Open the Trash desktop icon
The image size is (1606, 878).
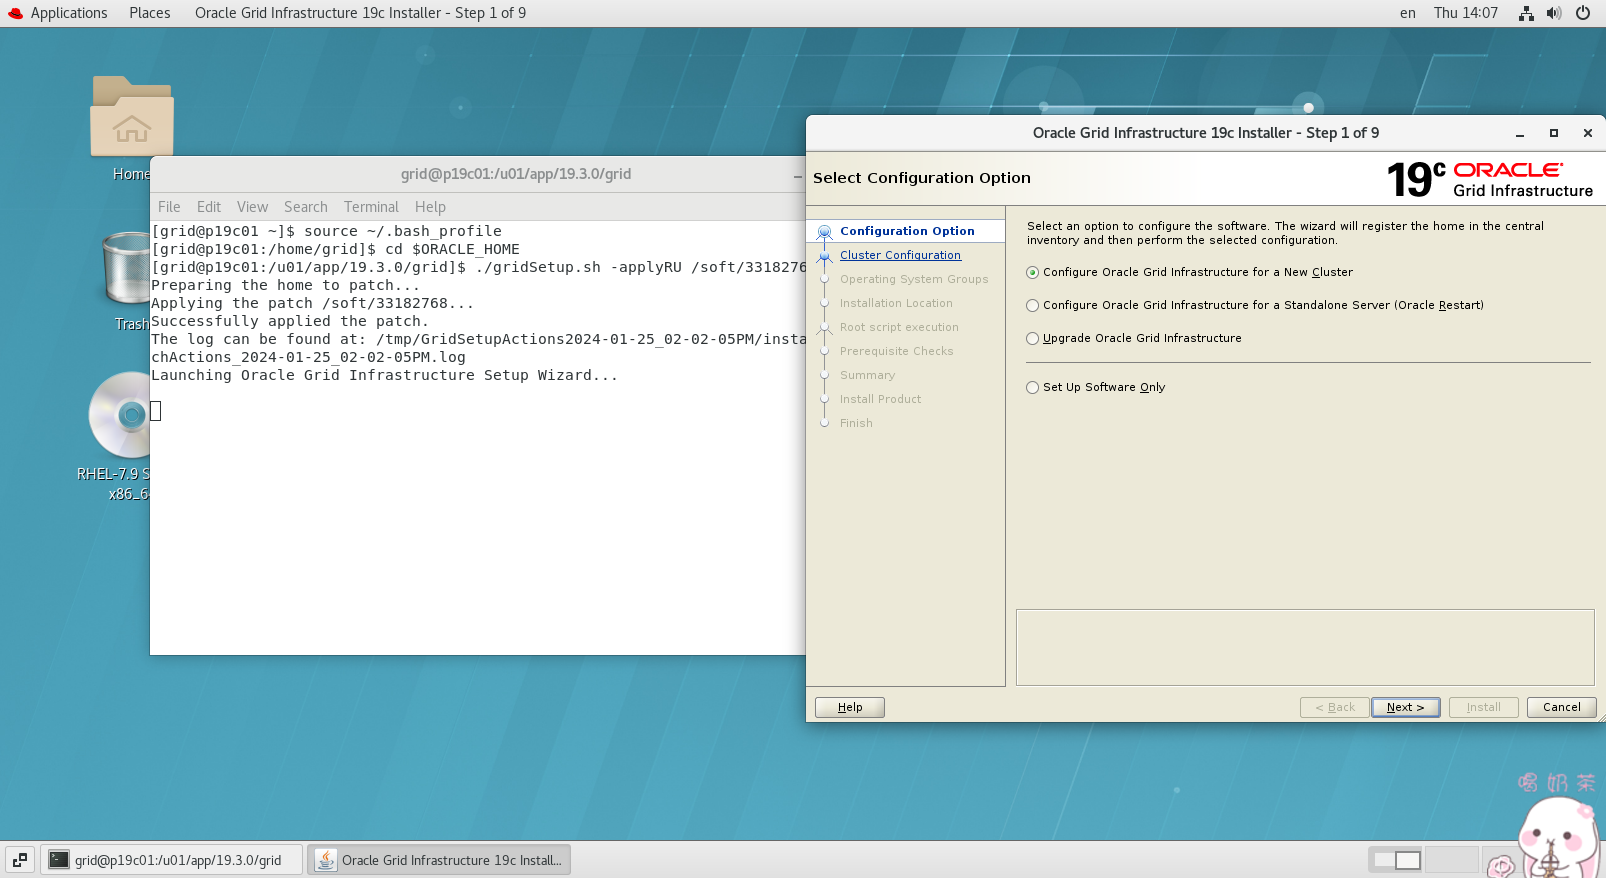[127, 267]
